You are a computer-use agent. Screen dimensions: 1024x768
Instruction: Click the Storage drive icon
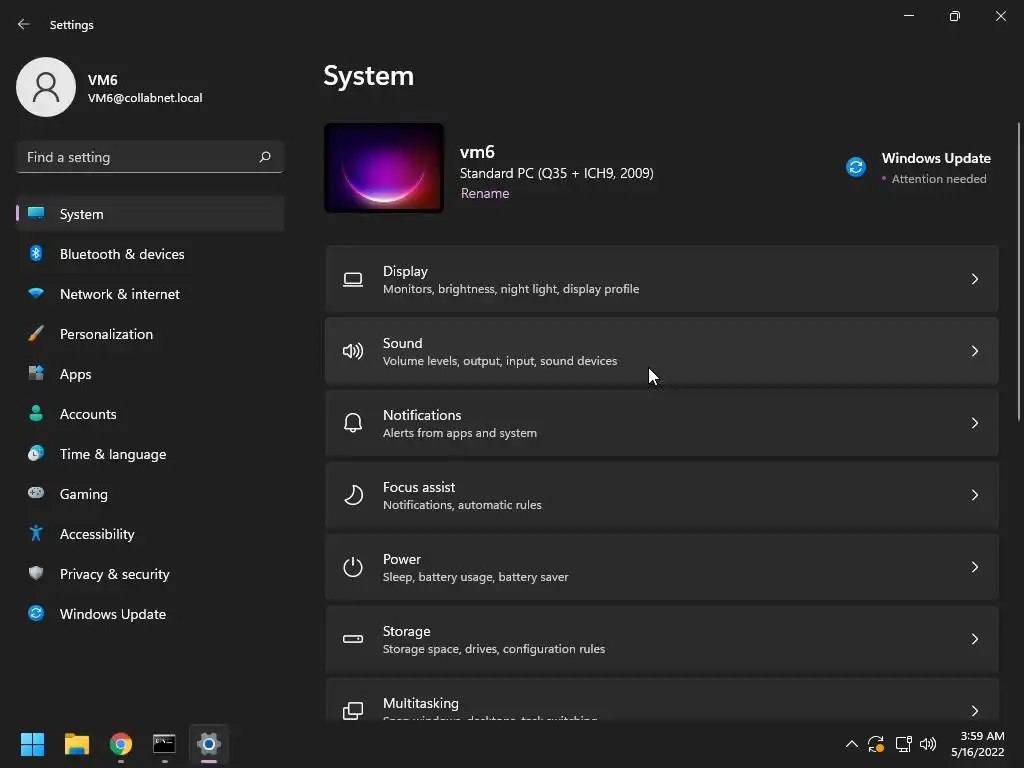pos(353,639)
